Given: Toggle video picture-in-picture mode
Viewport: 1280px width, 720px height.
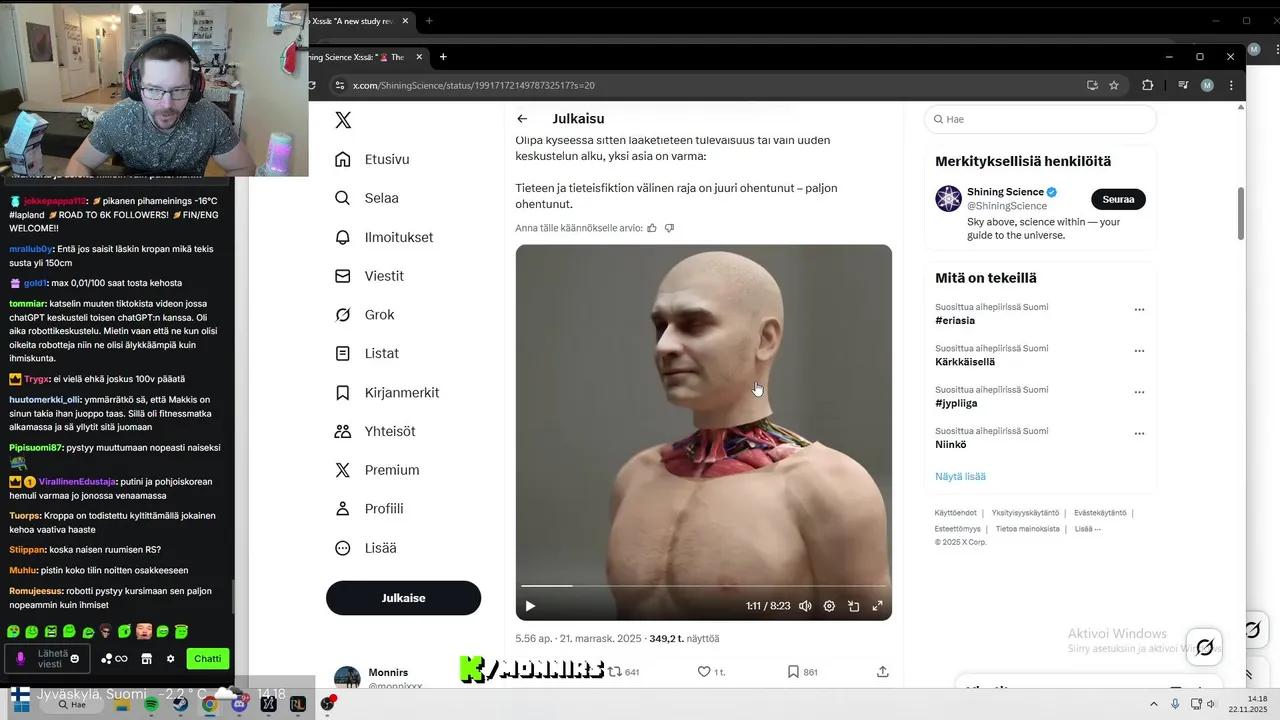Looking at the screenshot, I should [x=853, y=606].
